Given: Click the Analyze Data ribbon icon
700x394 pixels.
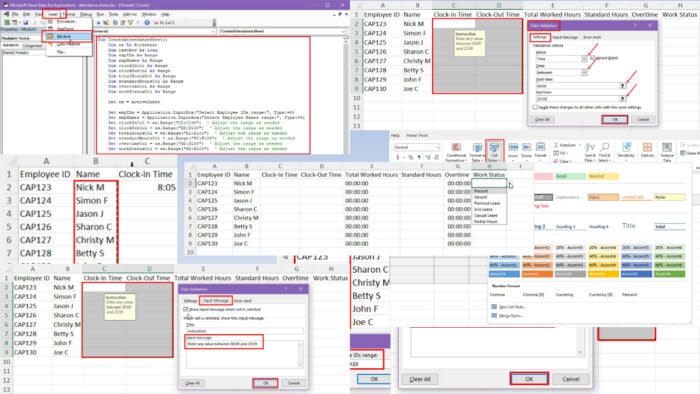Looking at the screenshot, I should 667,147.
